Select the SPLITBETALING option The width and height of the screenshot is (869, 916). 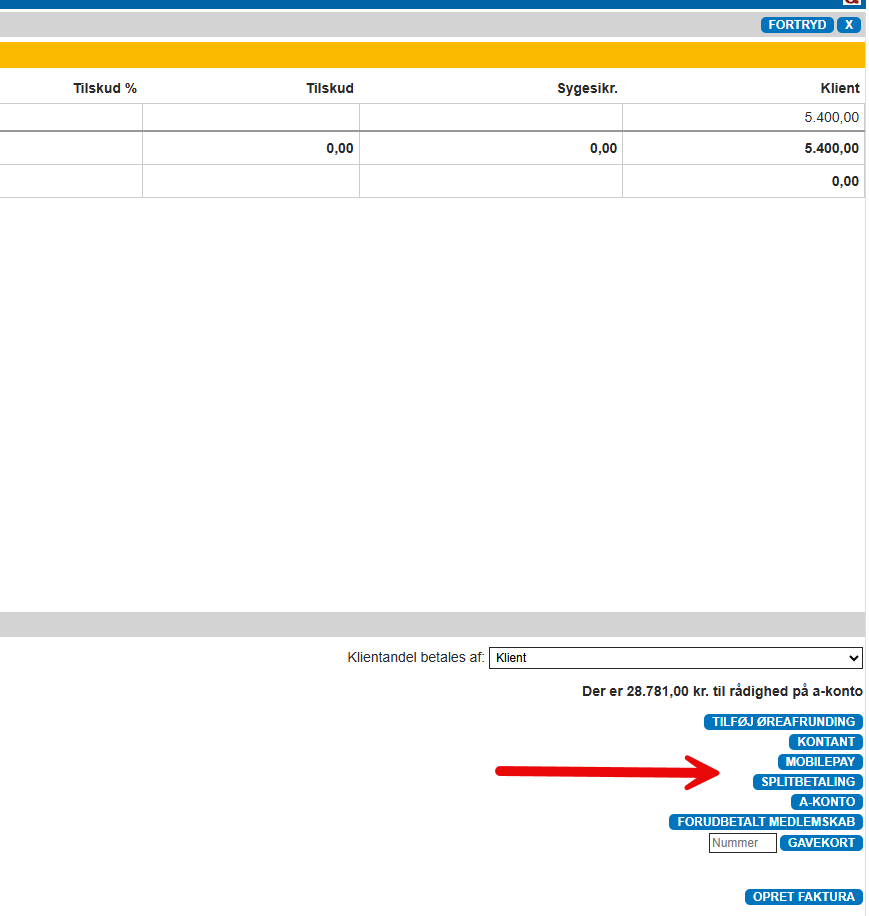808,782
